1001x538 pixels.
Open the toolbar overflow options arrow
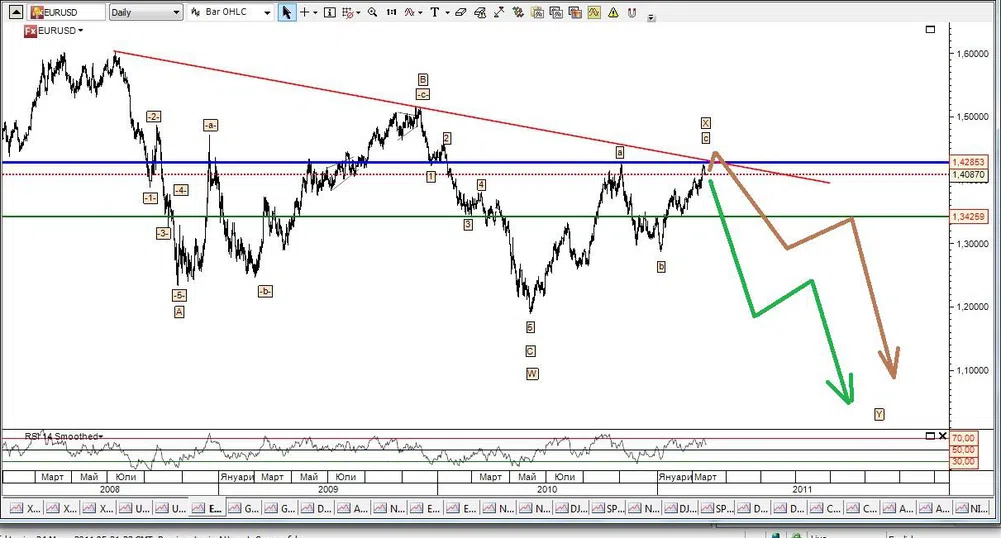tap(651, 18)
